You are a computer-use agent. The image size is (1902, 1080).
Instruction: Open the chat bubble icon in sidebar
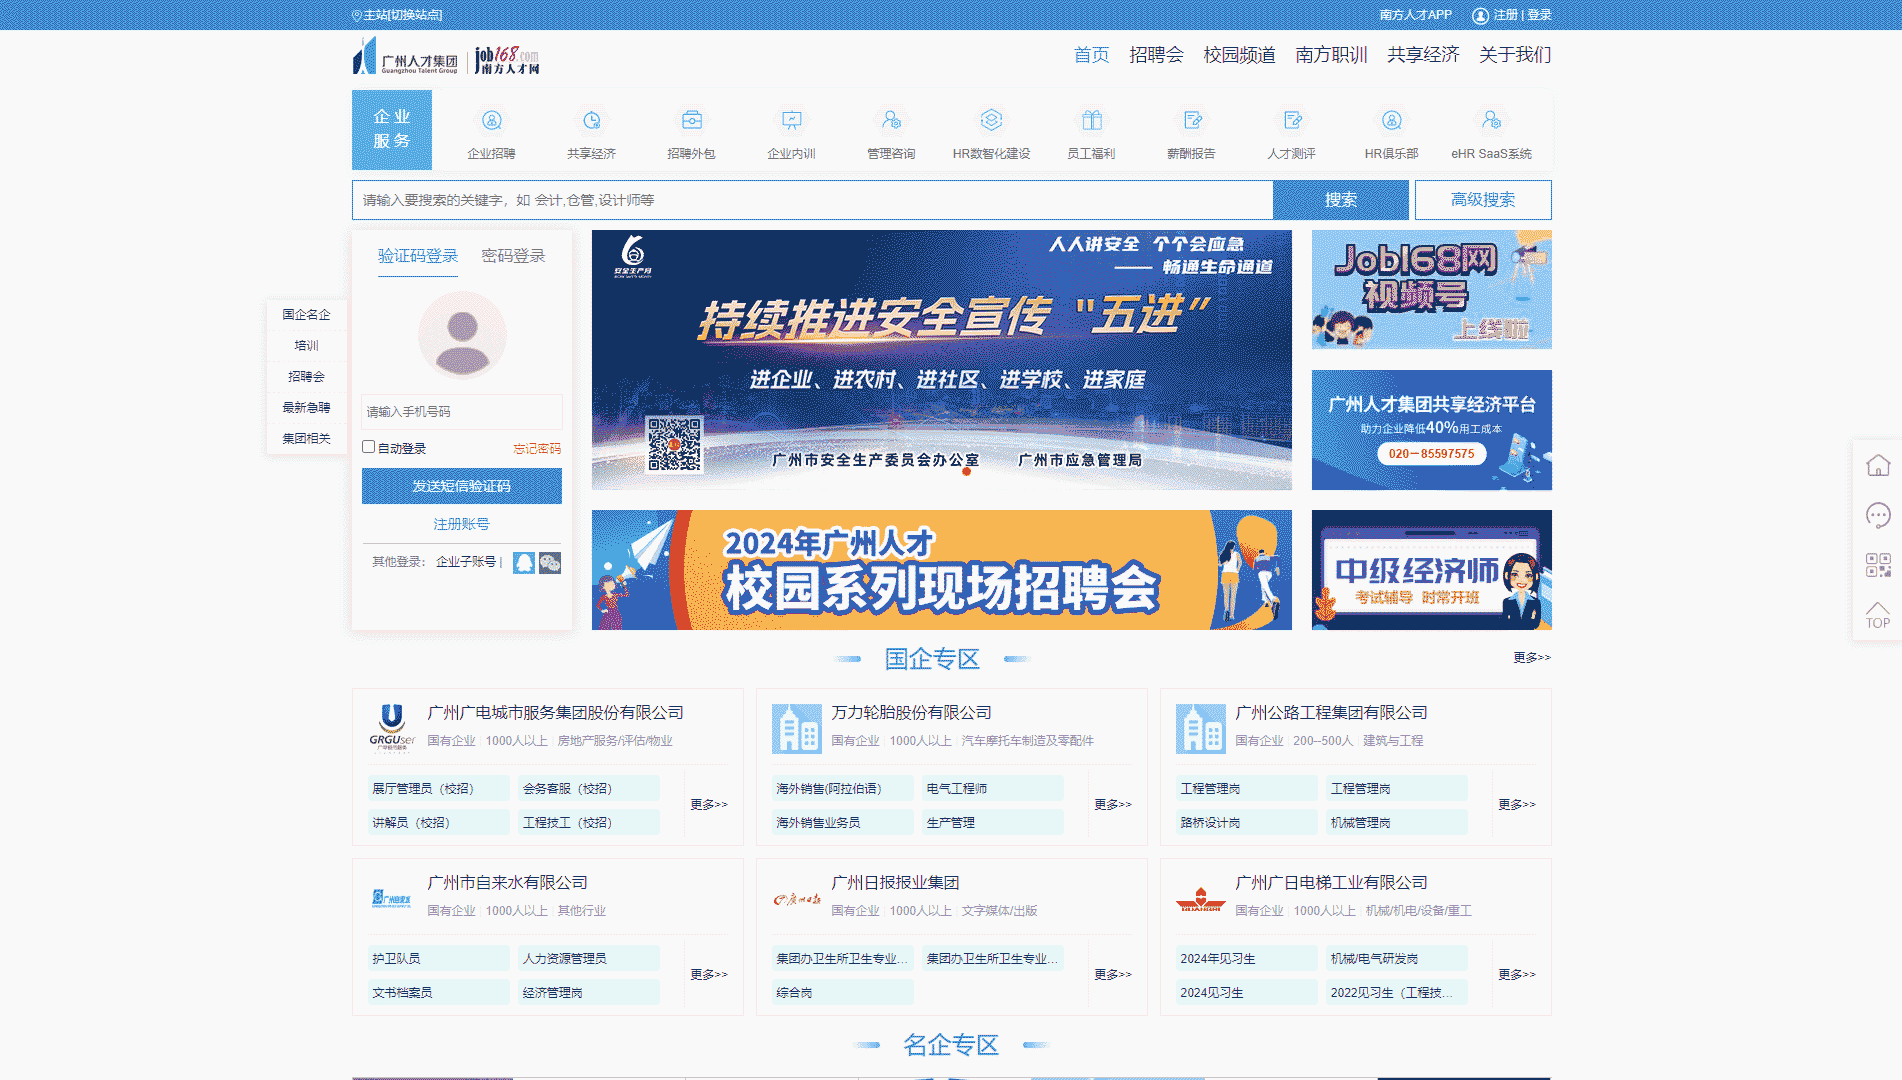[1878, 515]
